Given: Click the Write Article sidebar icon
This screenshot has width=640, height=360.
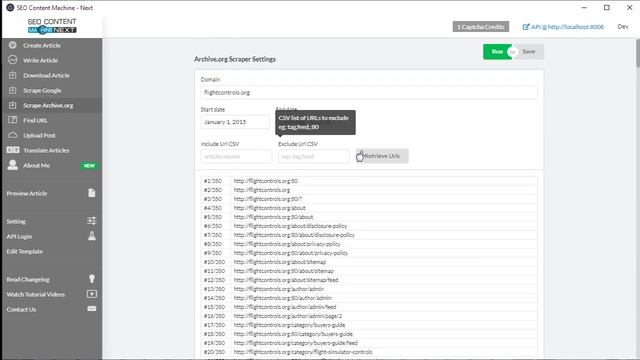Looking at the screenshot, I should click(13, 60).
